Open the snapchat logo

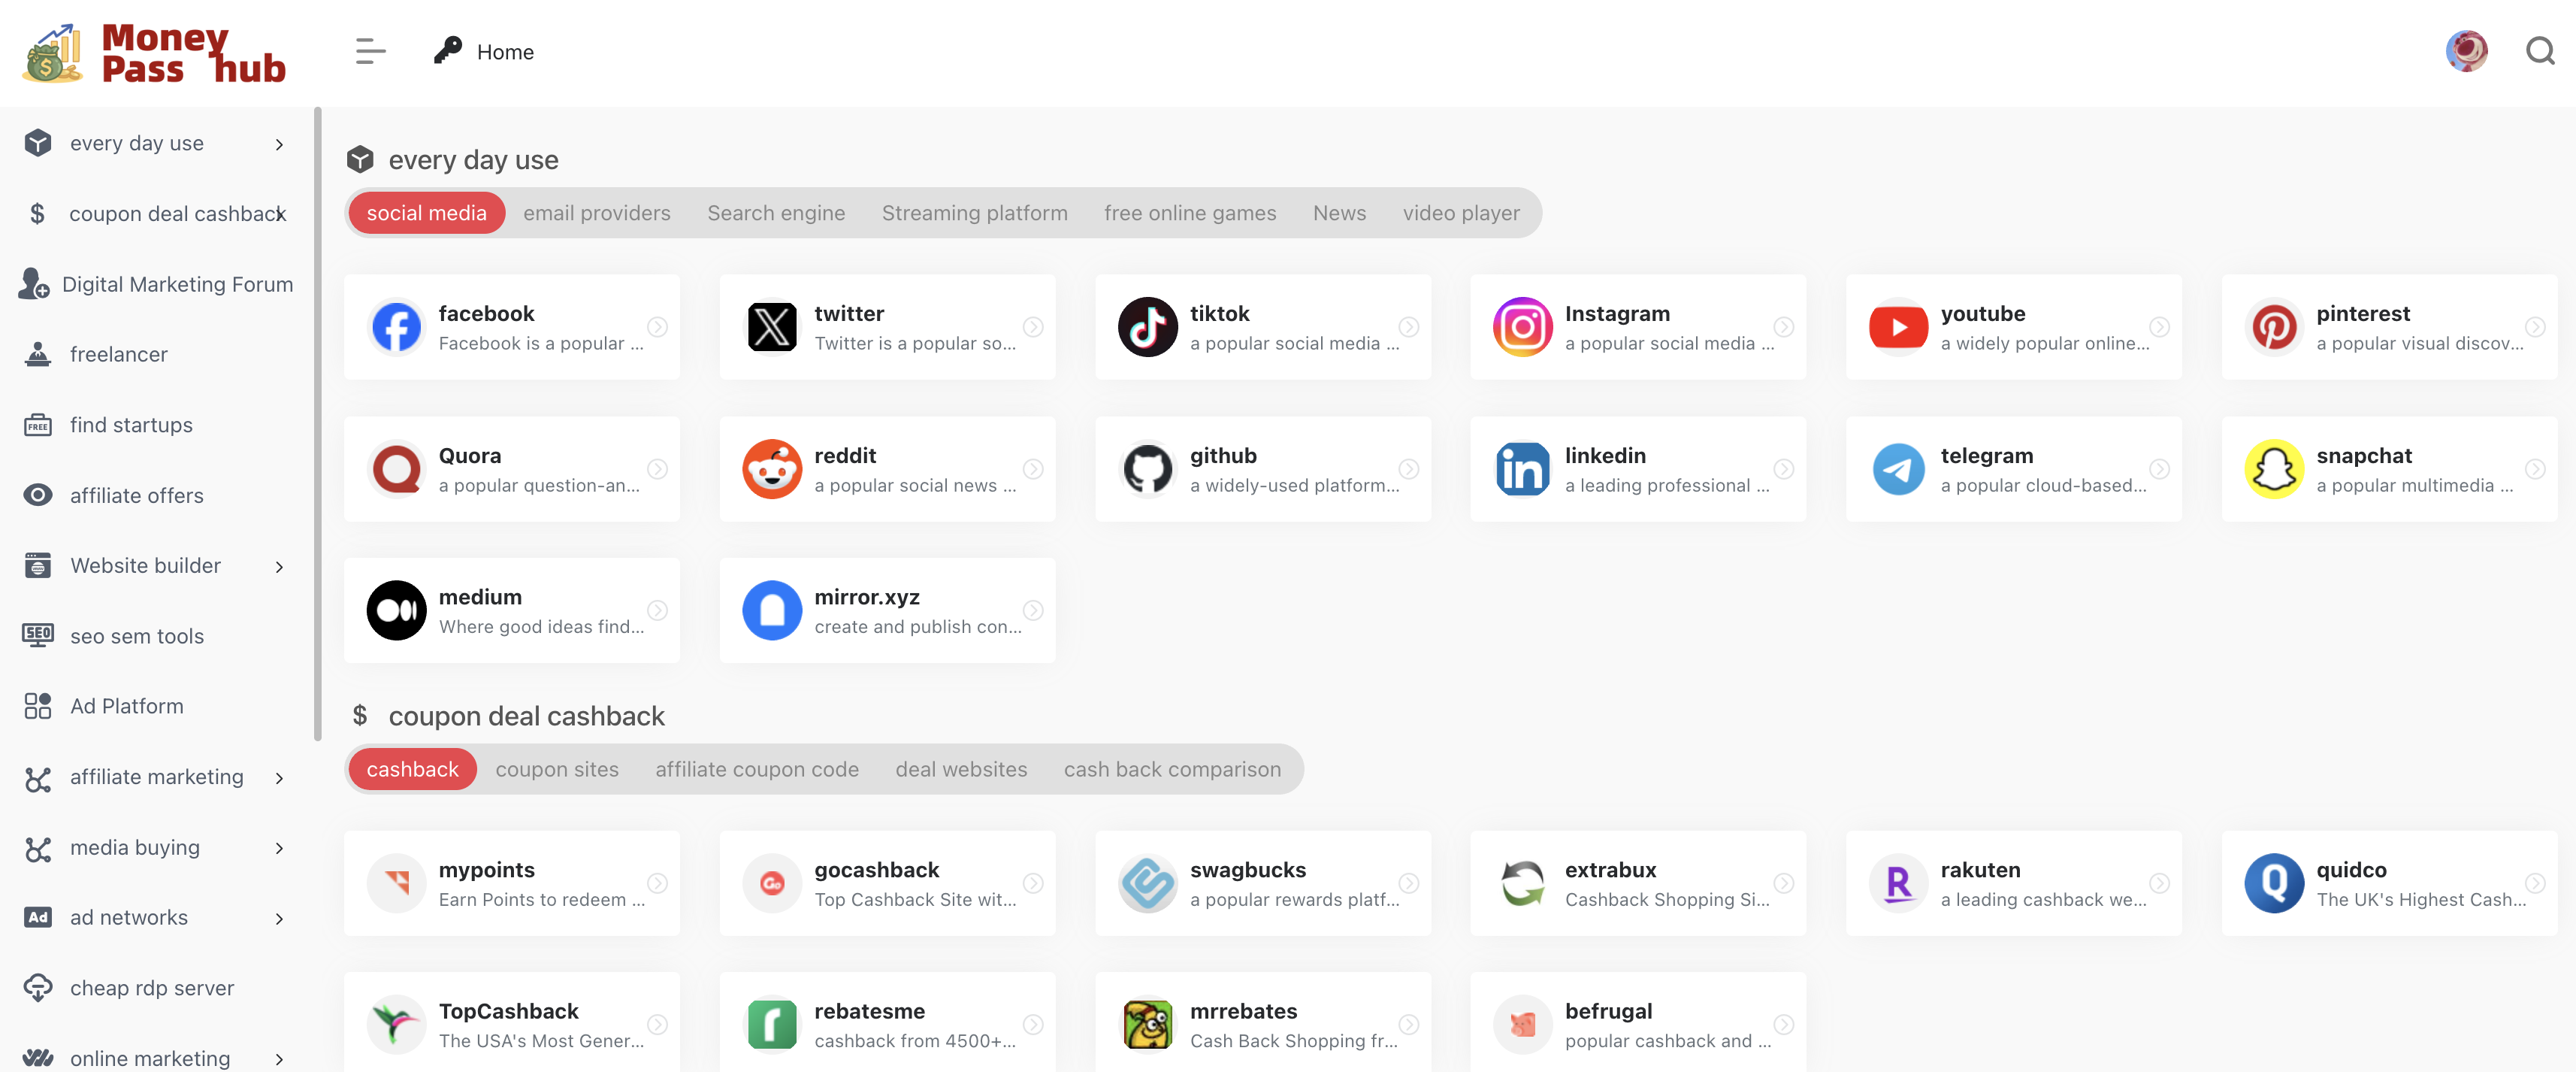coord(2274,469)
